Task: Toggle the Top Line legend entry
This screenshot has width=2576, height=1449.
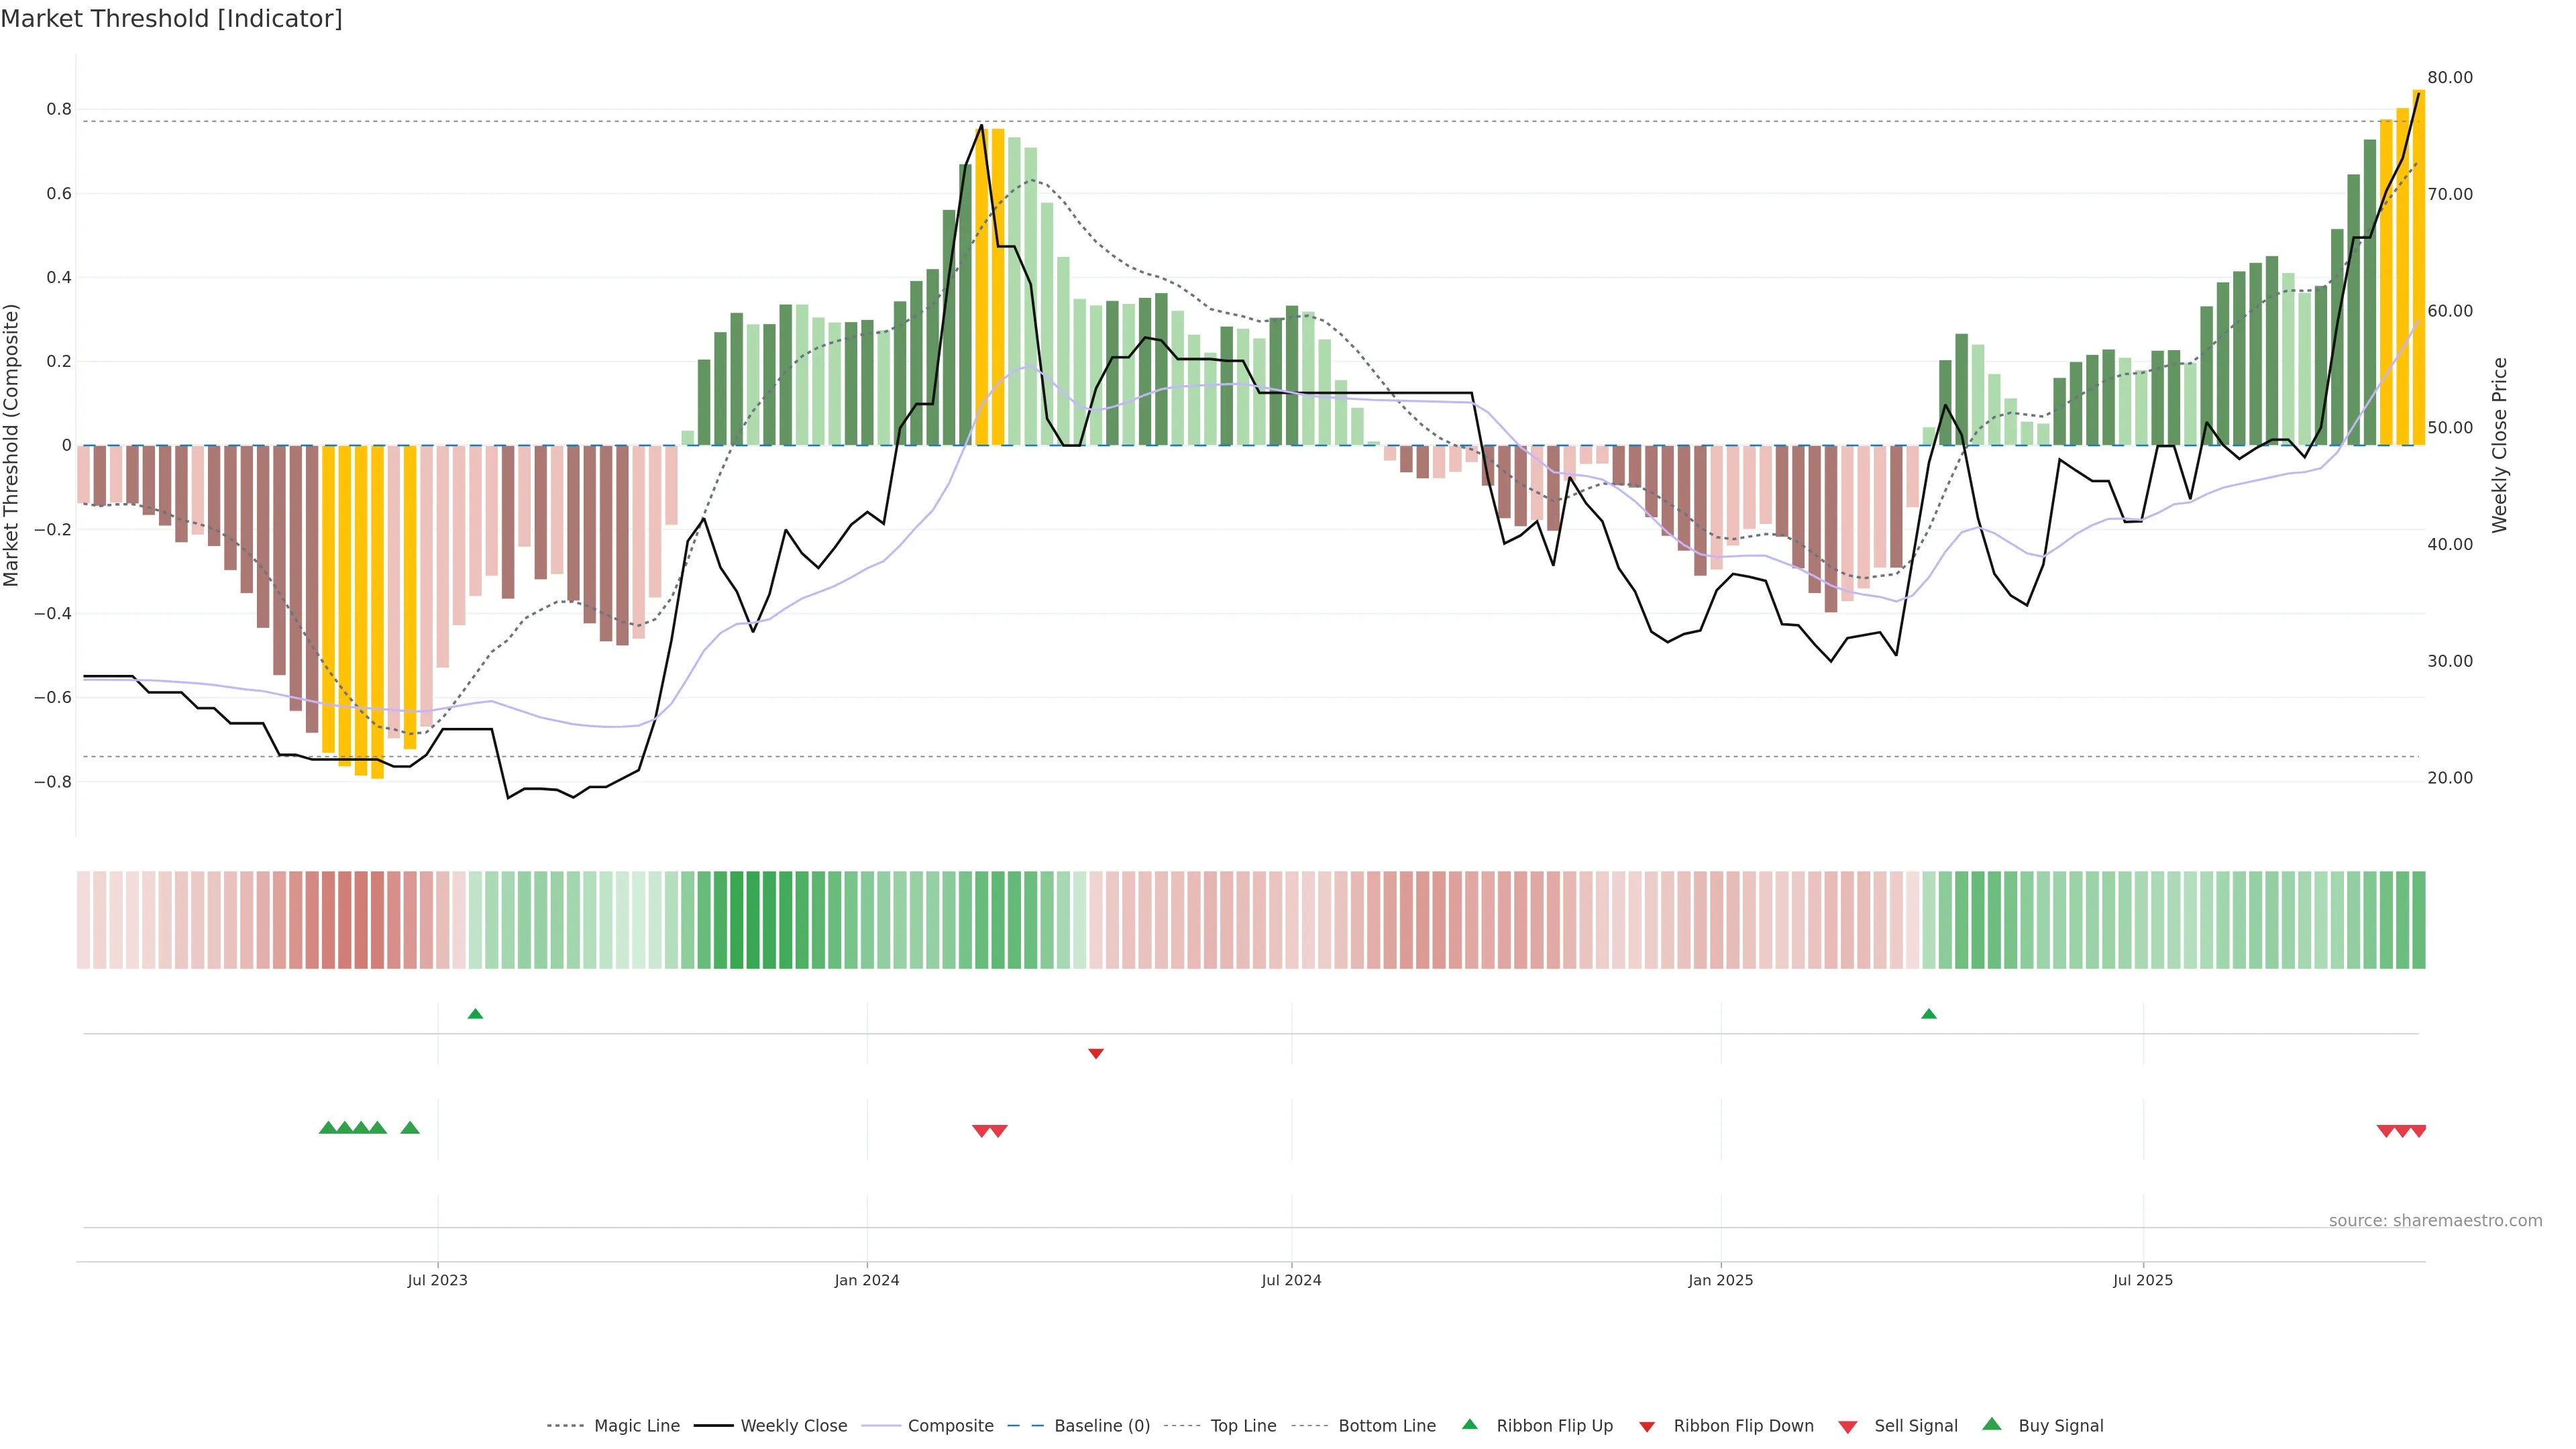Action: point(1243,1426)
